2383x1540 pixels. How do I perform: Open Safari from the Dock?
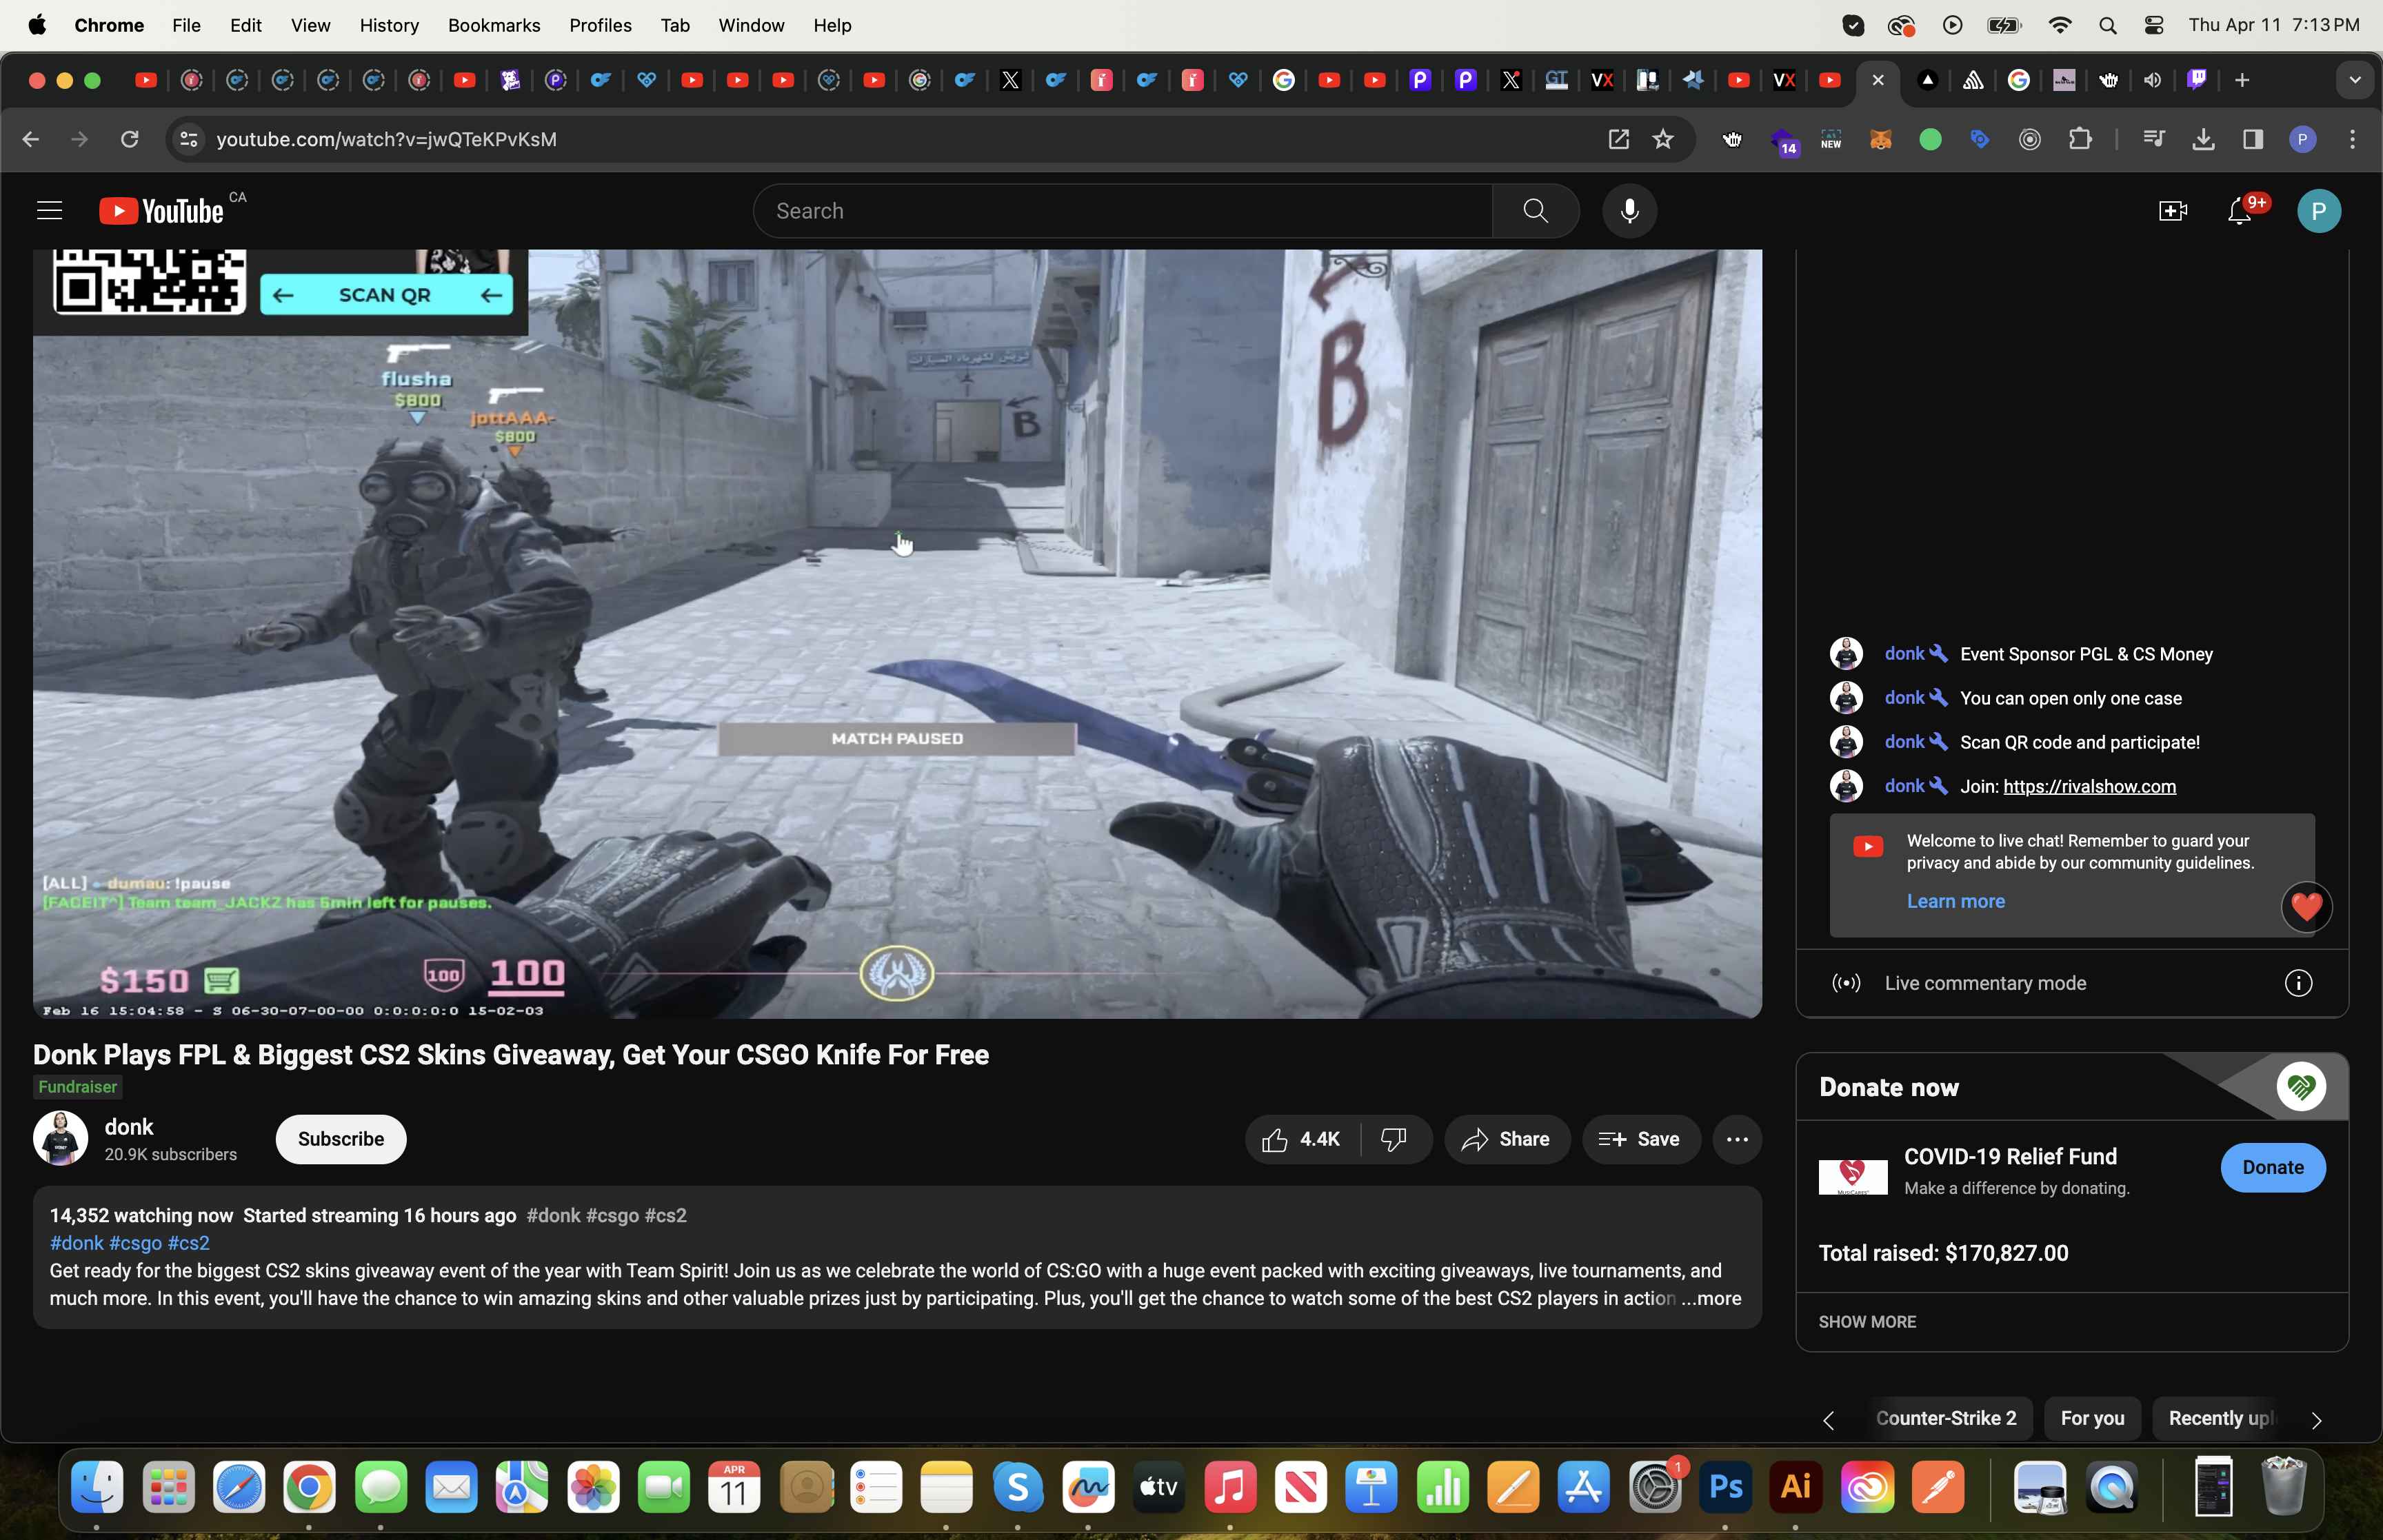(239, 1487)
